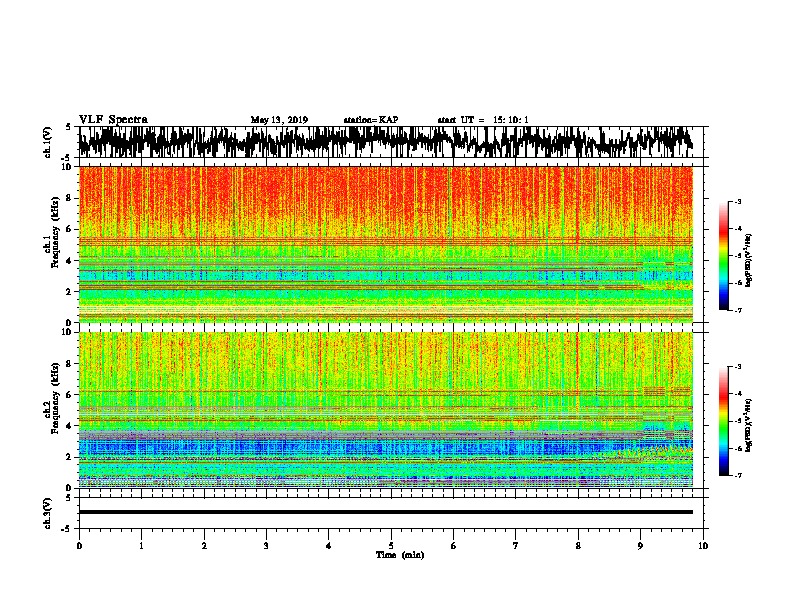Click the 'ch.1(V)' waveform axis label
Image resolution: width=792 pixels, height=612 pixels.
click(x=48, y=142)
